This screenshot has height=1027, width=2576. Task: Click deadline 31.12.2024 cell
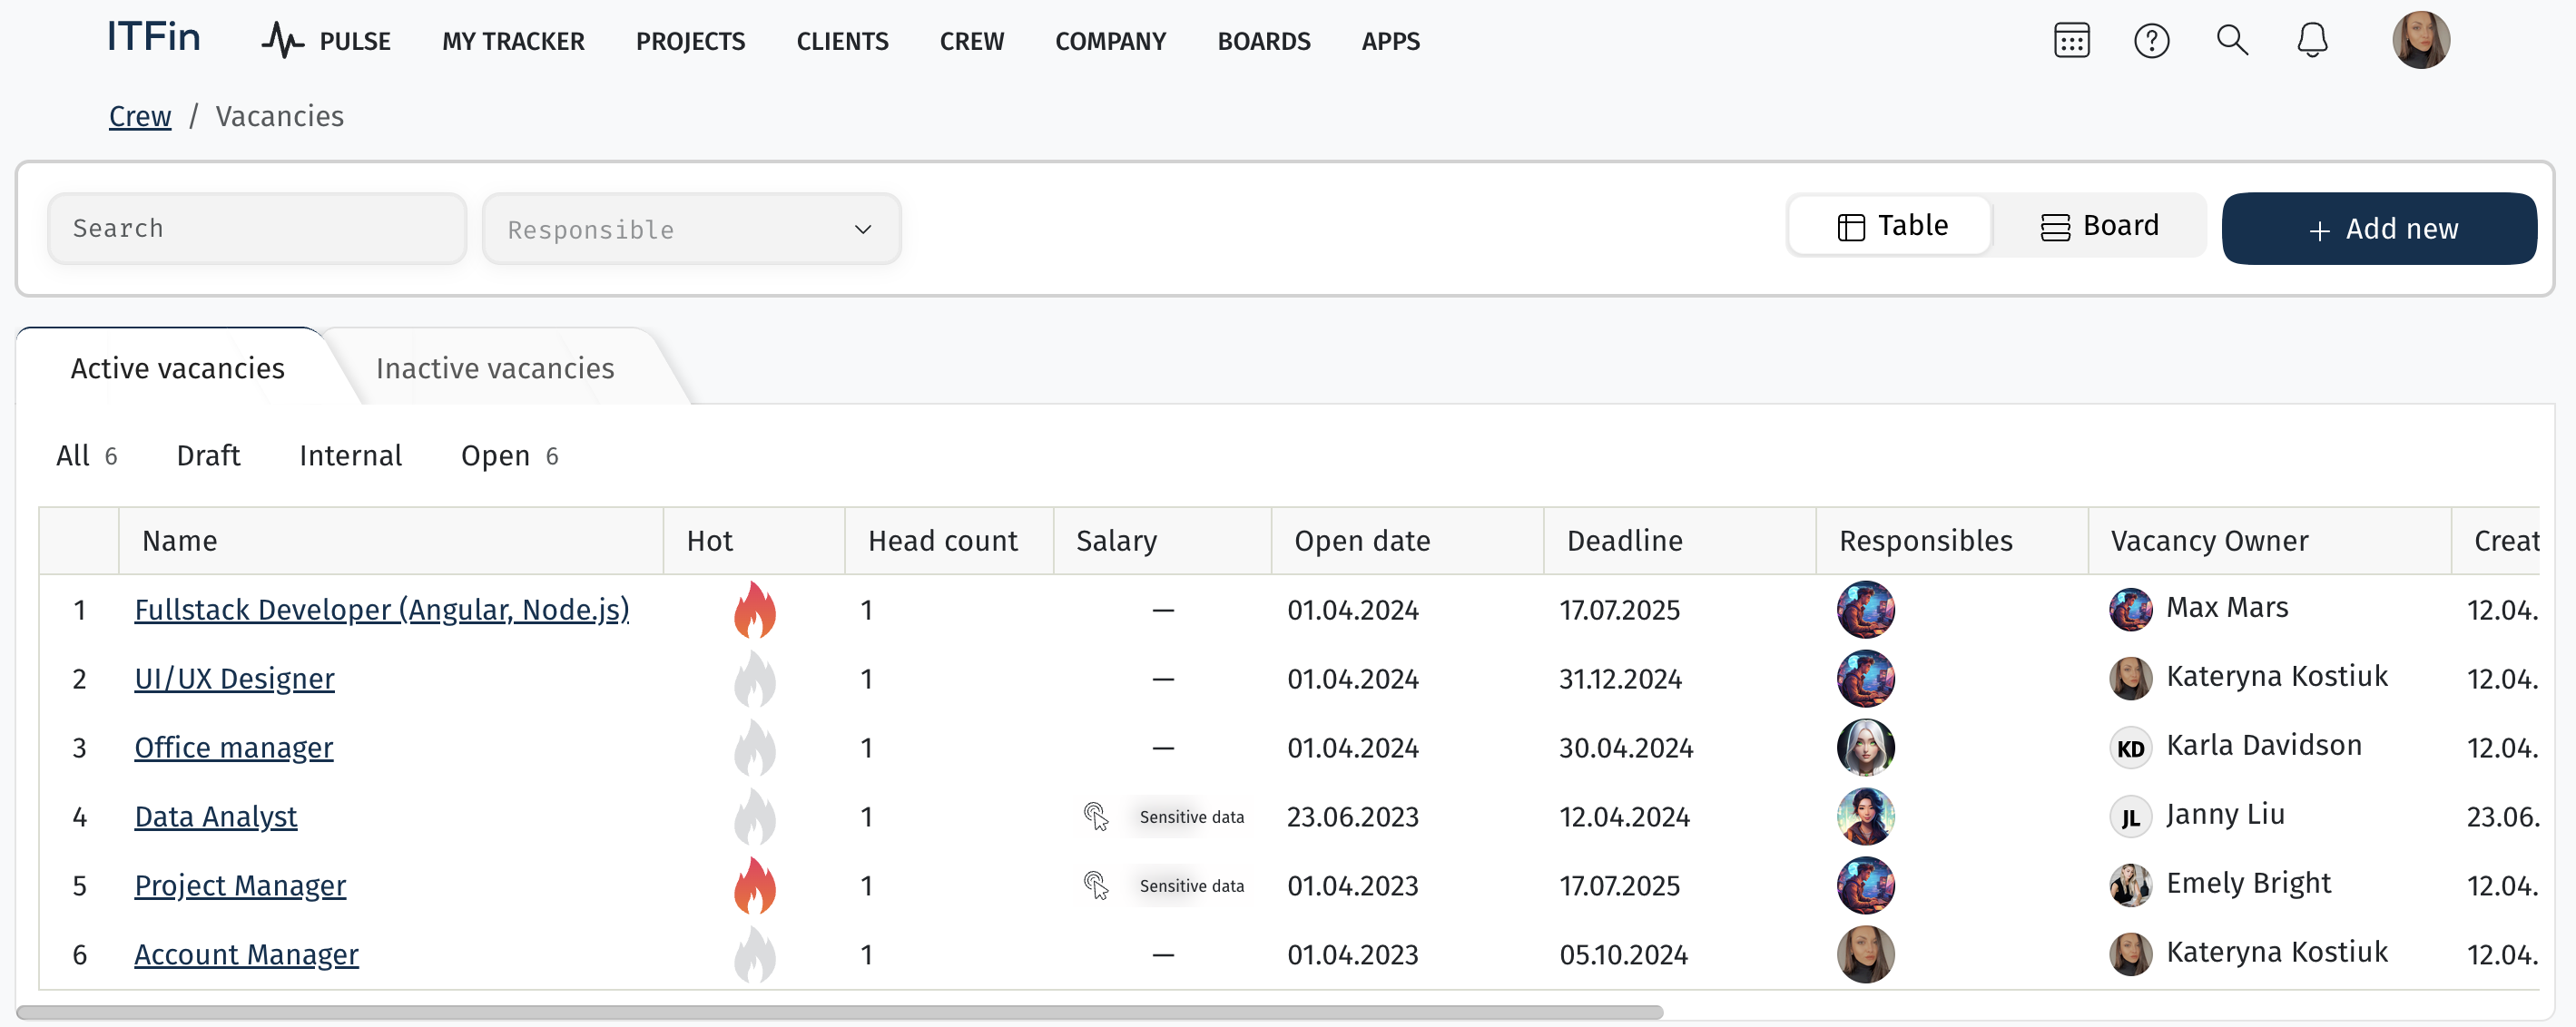[1620, 679]
